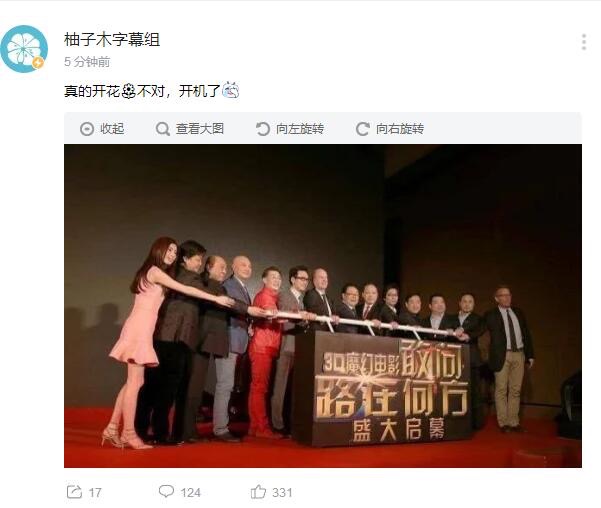This screenshot has height=508, width=601.
Task: Click the expanded ceremony photo
Action: point(323,306)
